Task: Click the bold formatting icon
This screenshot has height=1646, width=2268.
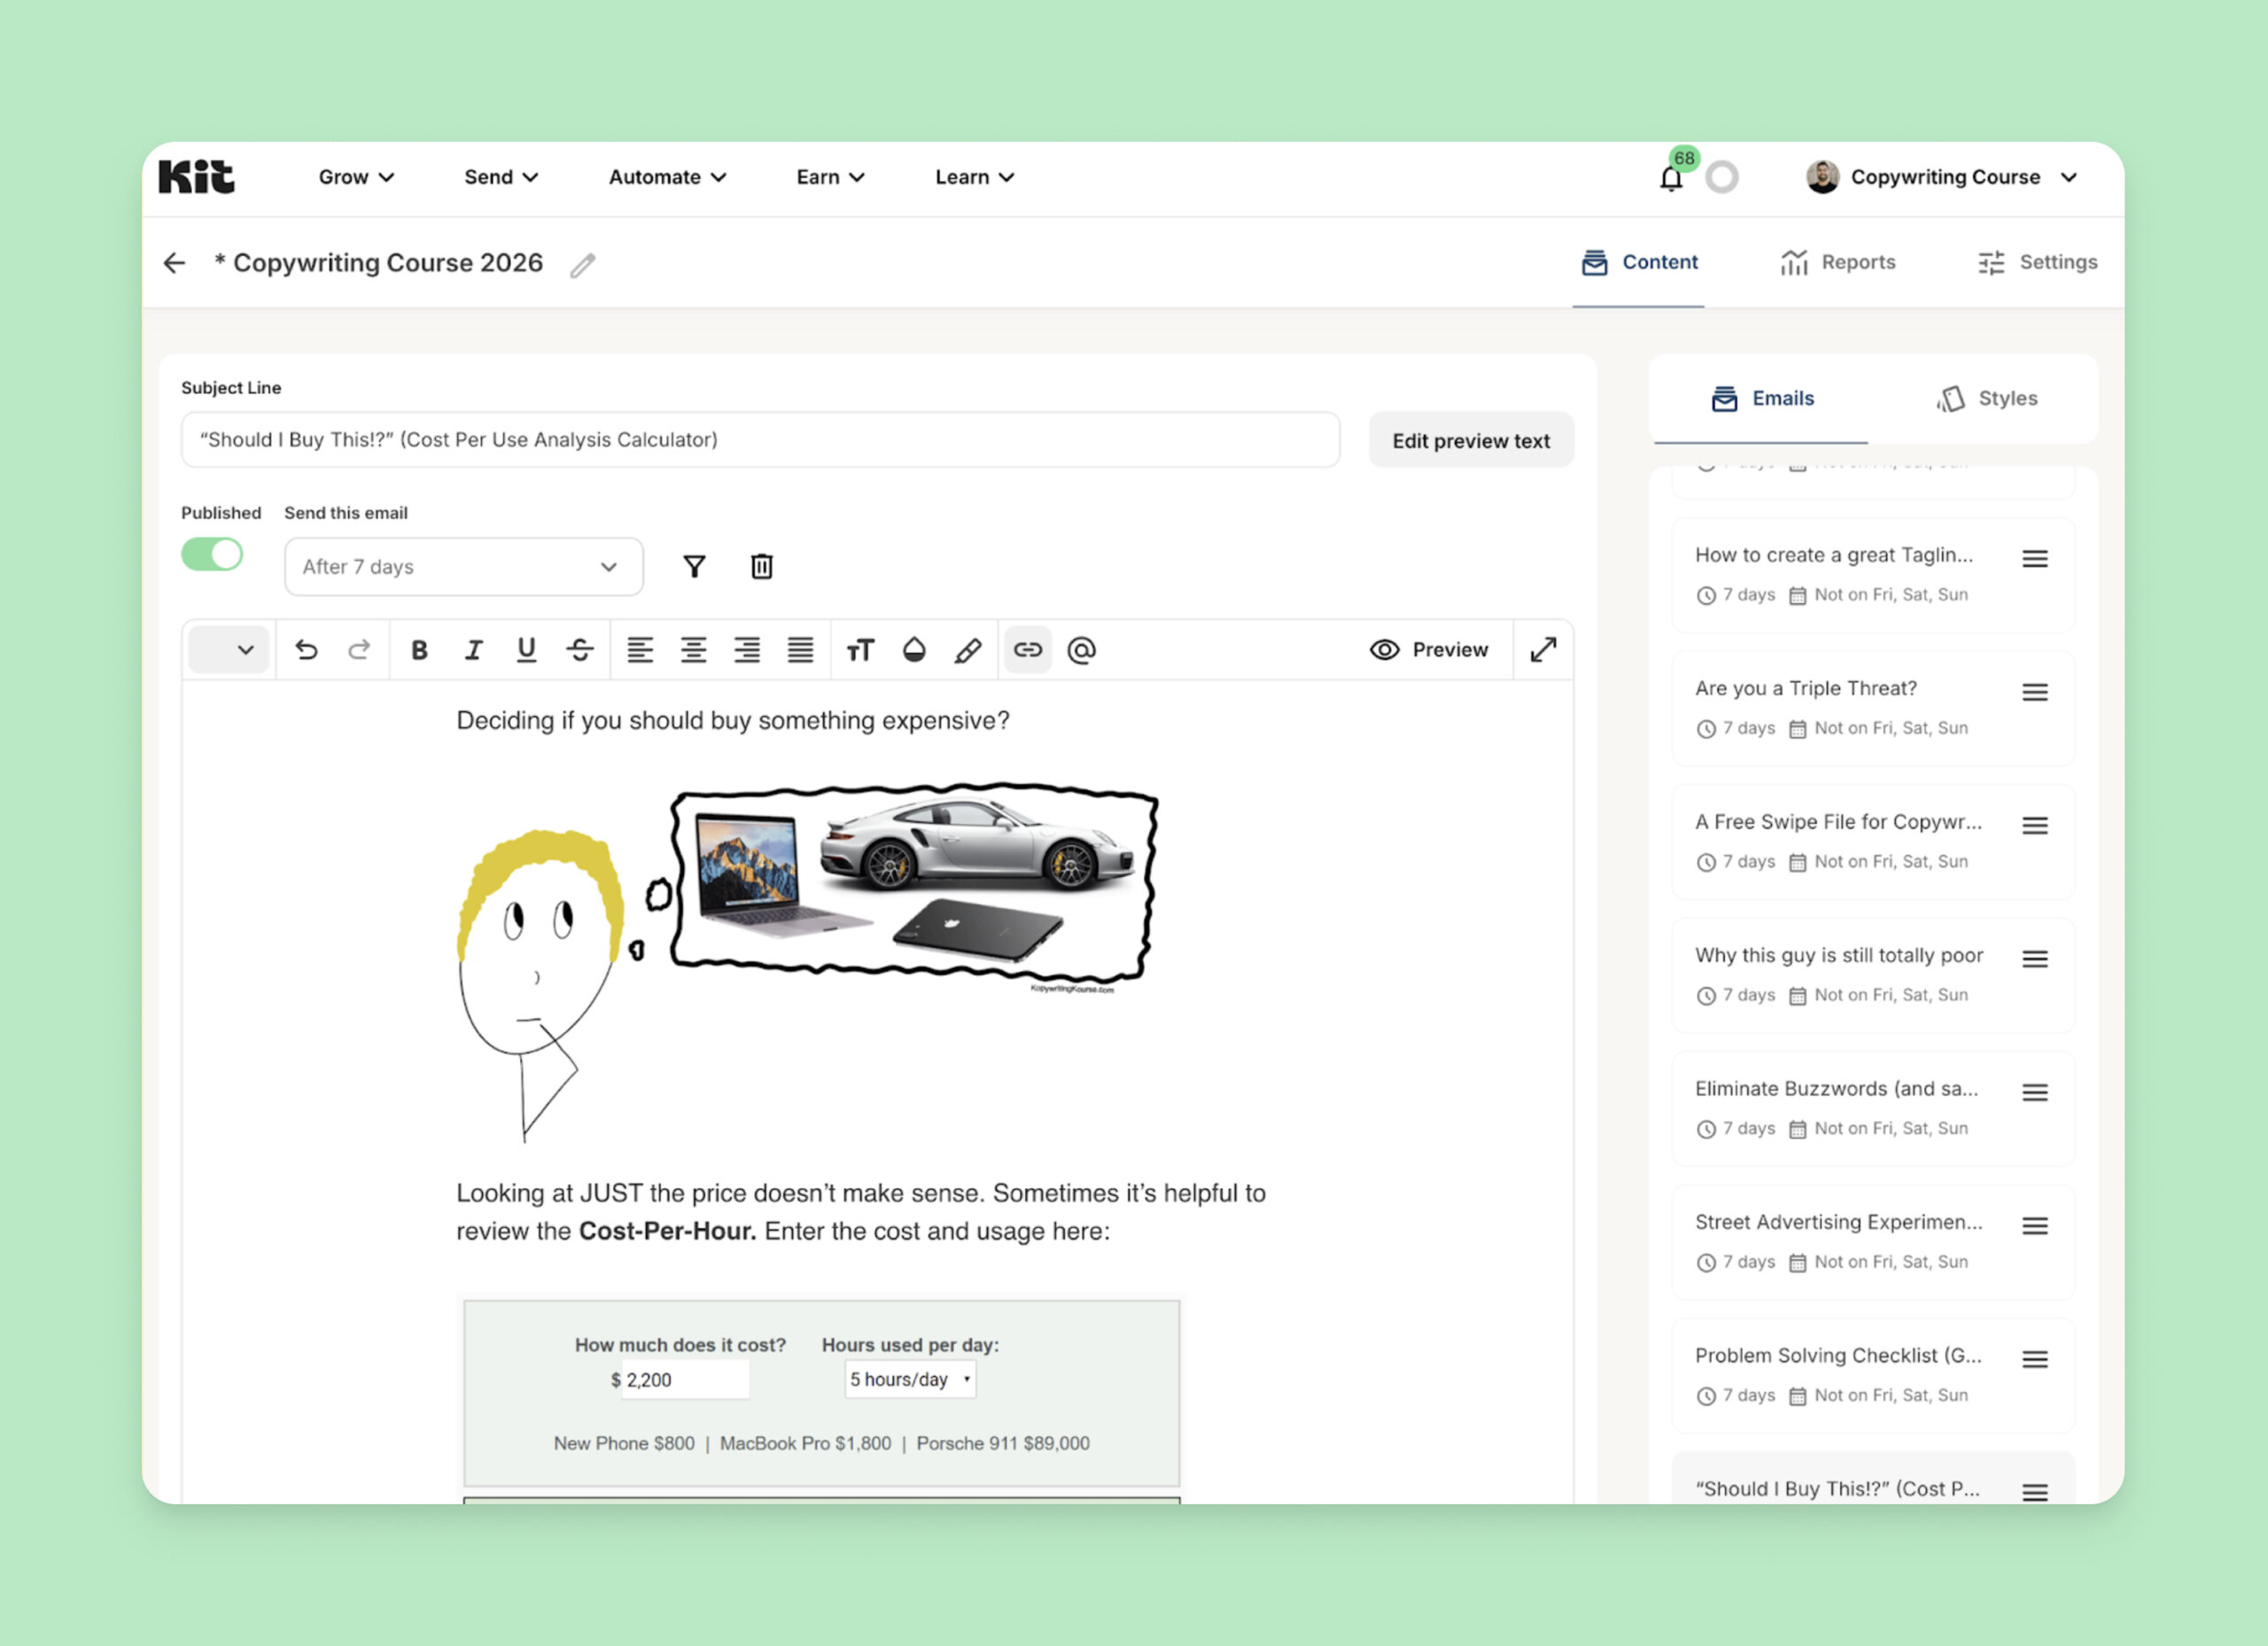Action: point(419,650)
